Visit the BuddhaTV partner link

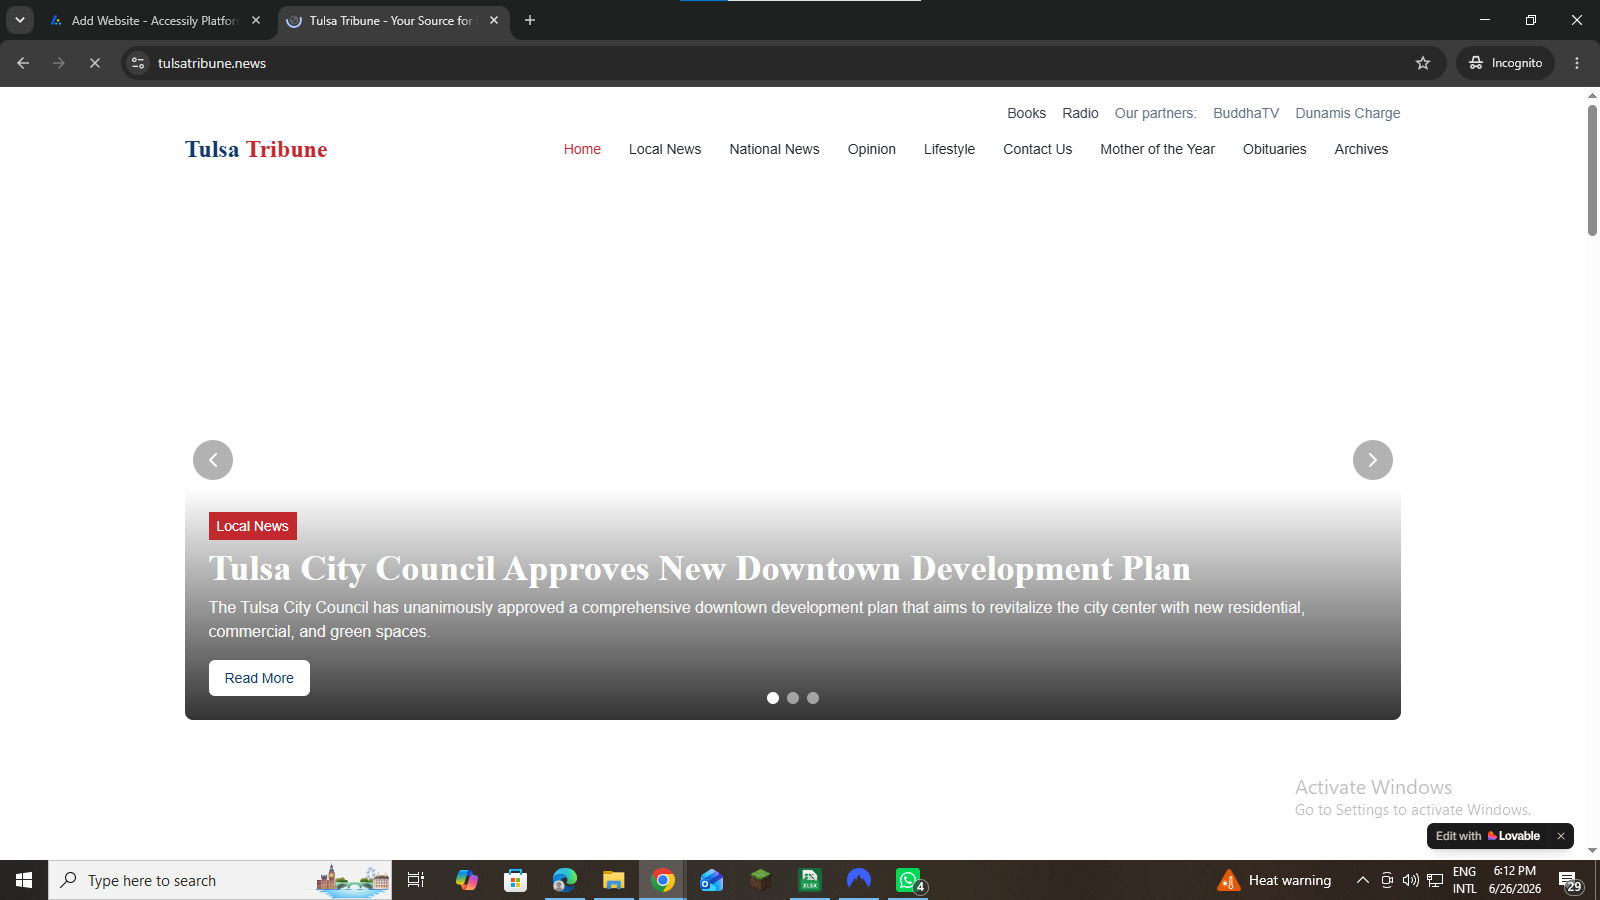[x=1246, y=113]
